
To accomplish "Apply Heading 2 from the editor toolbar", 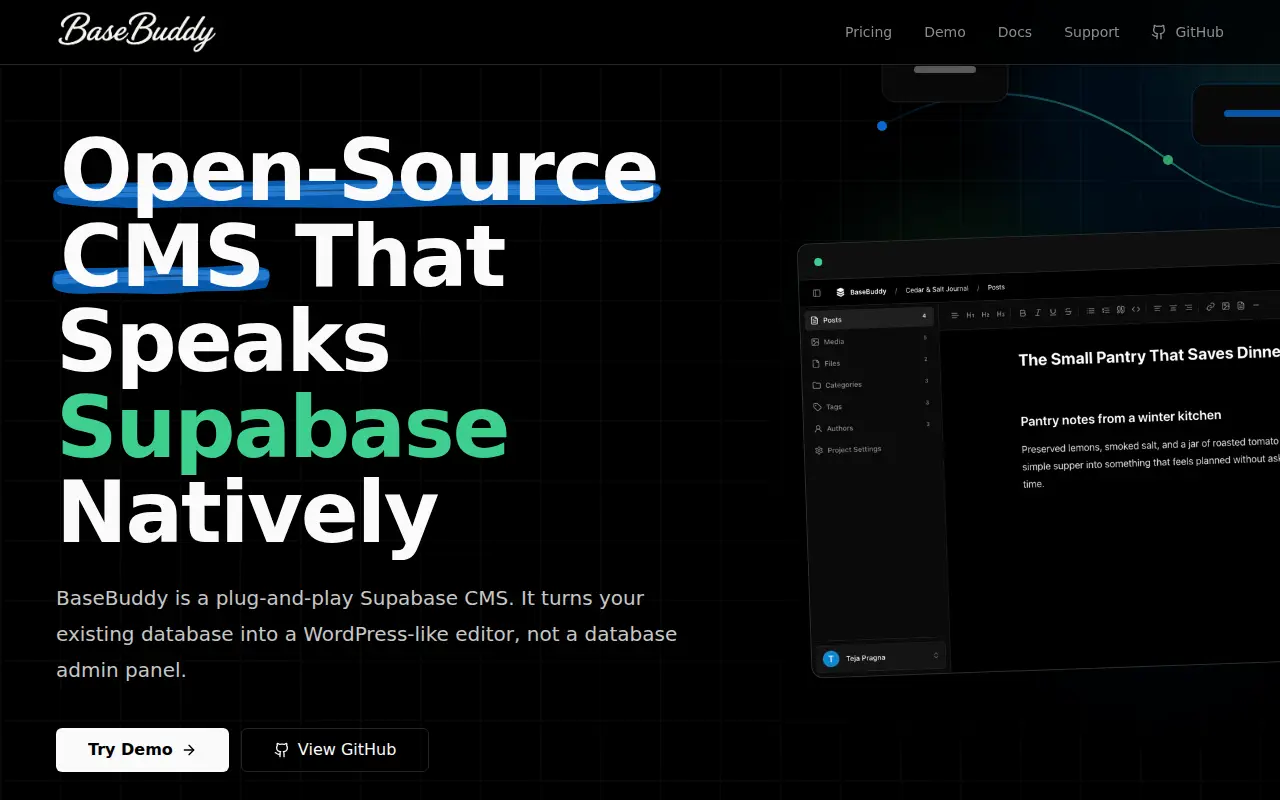I will [985, 314].
